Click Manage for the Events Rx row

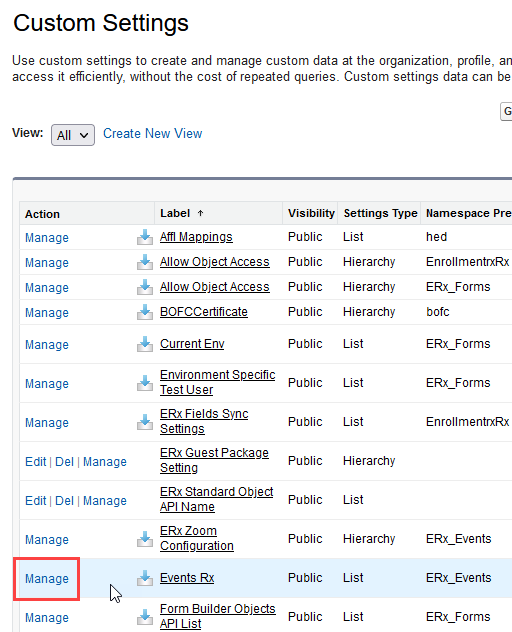click(47, 579)
